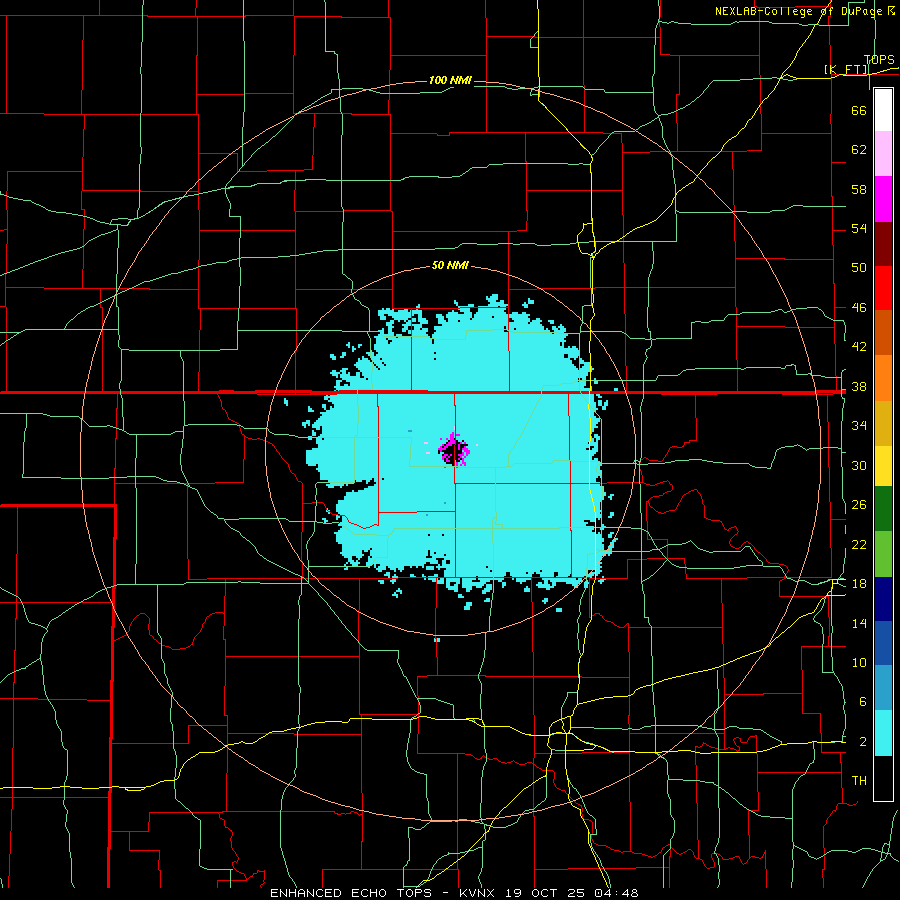Image resolution: width=900 pixels, height=900 pixels.
Task: Click the "TOPS" legend title
Action: coord(879,60)
